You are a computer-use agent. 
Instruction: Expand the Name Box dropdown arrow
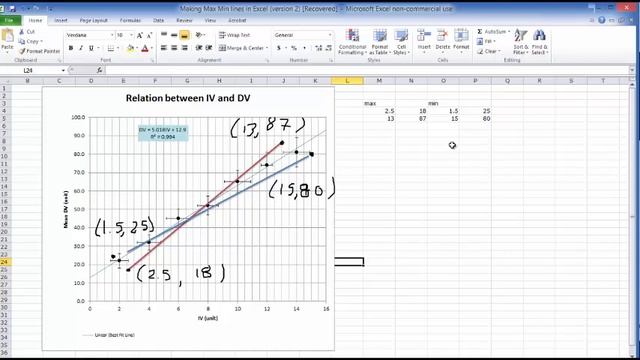click(63, 70)
